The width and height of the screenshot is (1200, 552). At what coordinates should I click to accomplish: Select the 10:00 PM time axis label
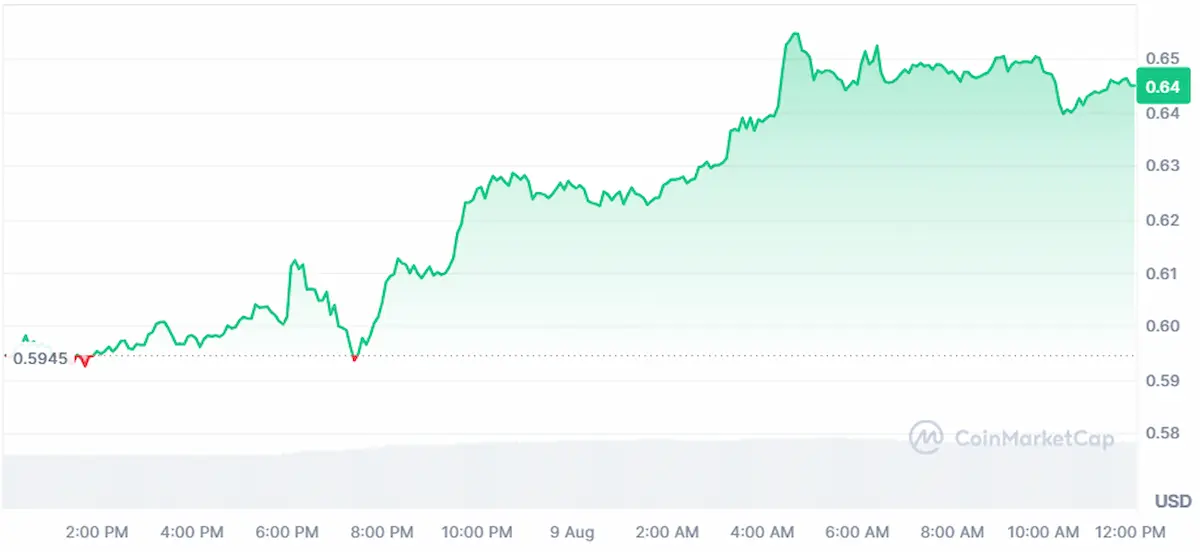point(476,531)
